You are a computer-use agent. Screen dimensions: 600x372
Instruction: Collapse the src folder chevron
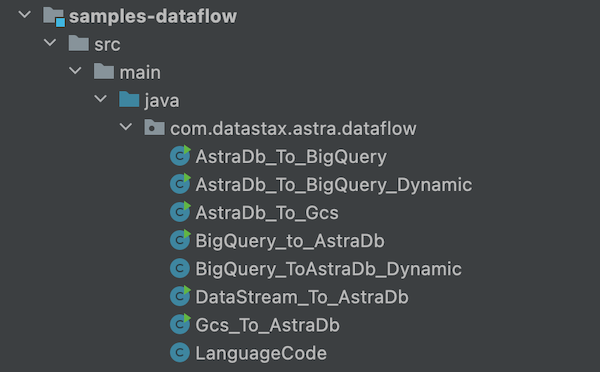pos(50,42)
